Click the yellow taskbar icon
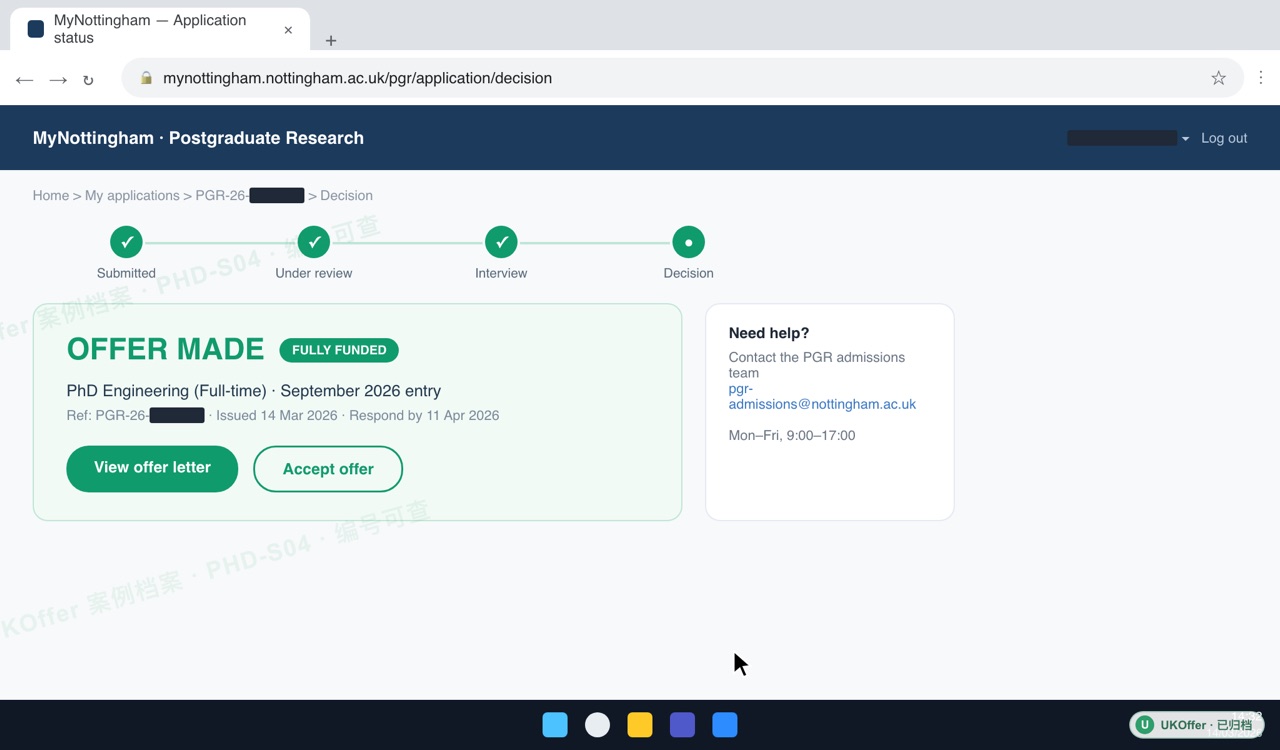Screen dimensions: 1280x750 click(640, 725)
